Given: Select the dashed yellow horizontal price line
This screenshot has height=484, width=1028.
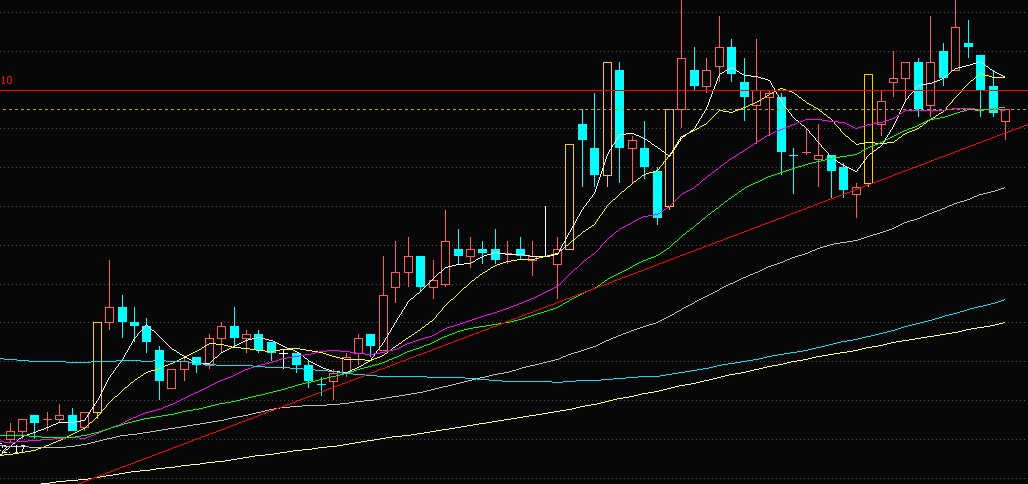Looking at the screenshot, I should coord(514,110).
